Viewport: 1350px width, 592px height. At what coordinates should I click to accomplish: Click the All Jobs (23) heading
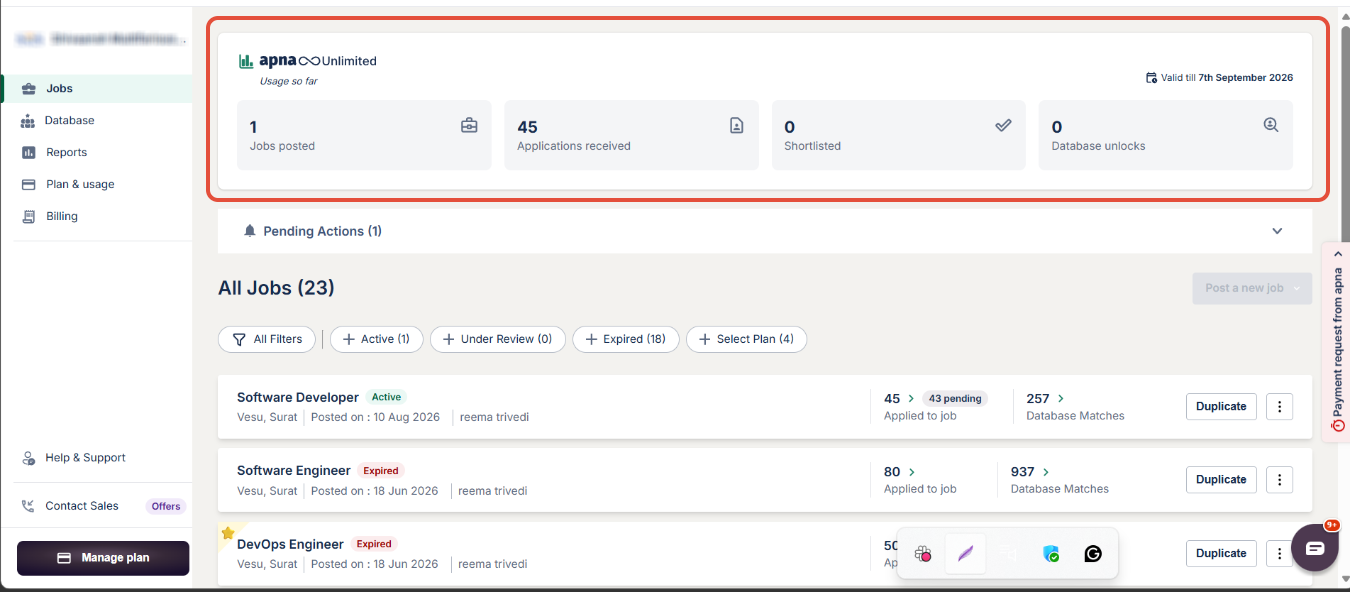pos(276,288)
